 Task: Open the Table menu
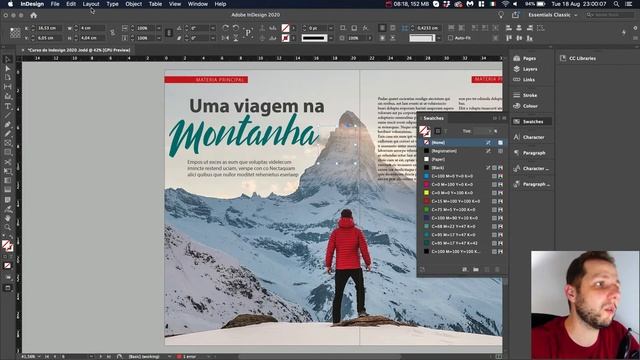click(x=155, y=4)
